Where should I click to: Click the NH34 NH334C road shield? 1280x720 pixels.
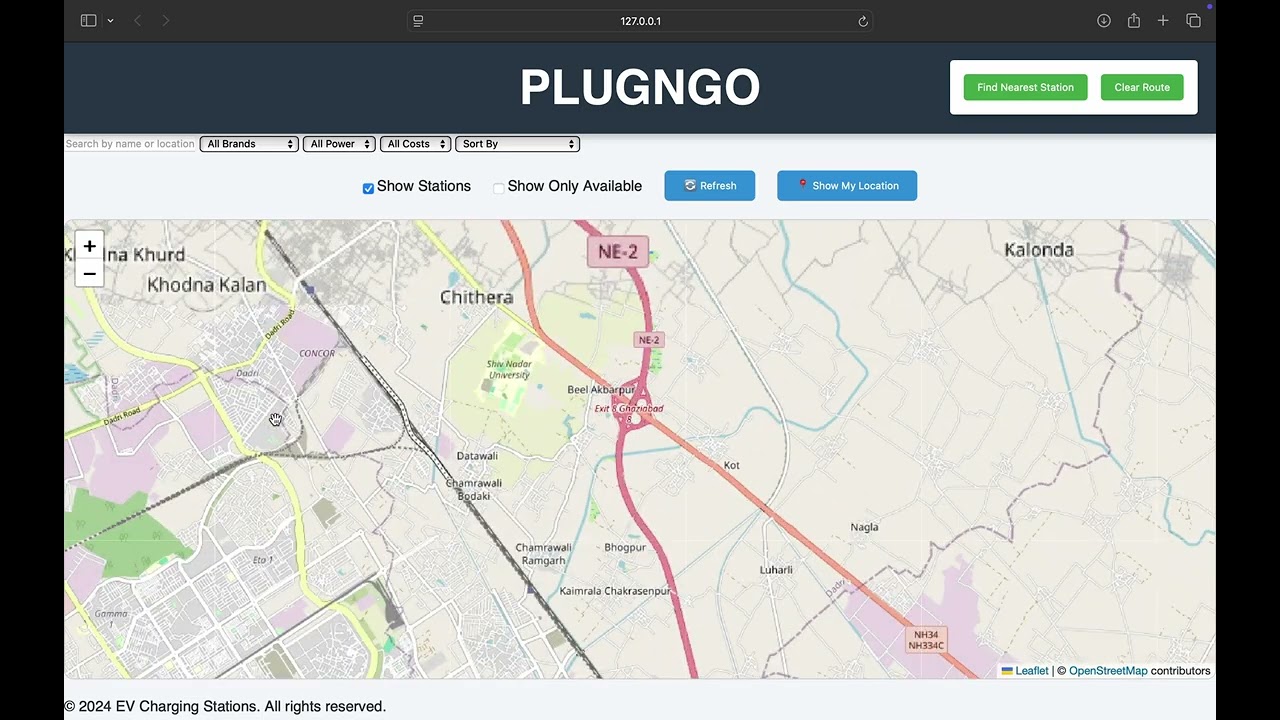[926, 640]
